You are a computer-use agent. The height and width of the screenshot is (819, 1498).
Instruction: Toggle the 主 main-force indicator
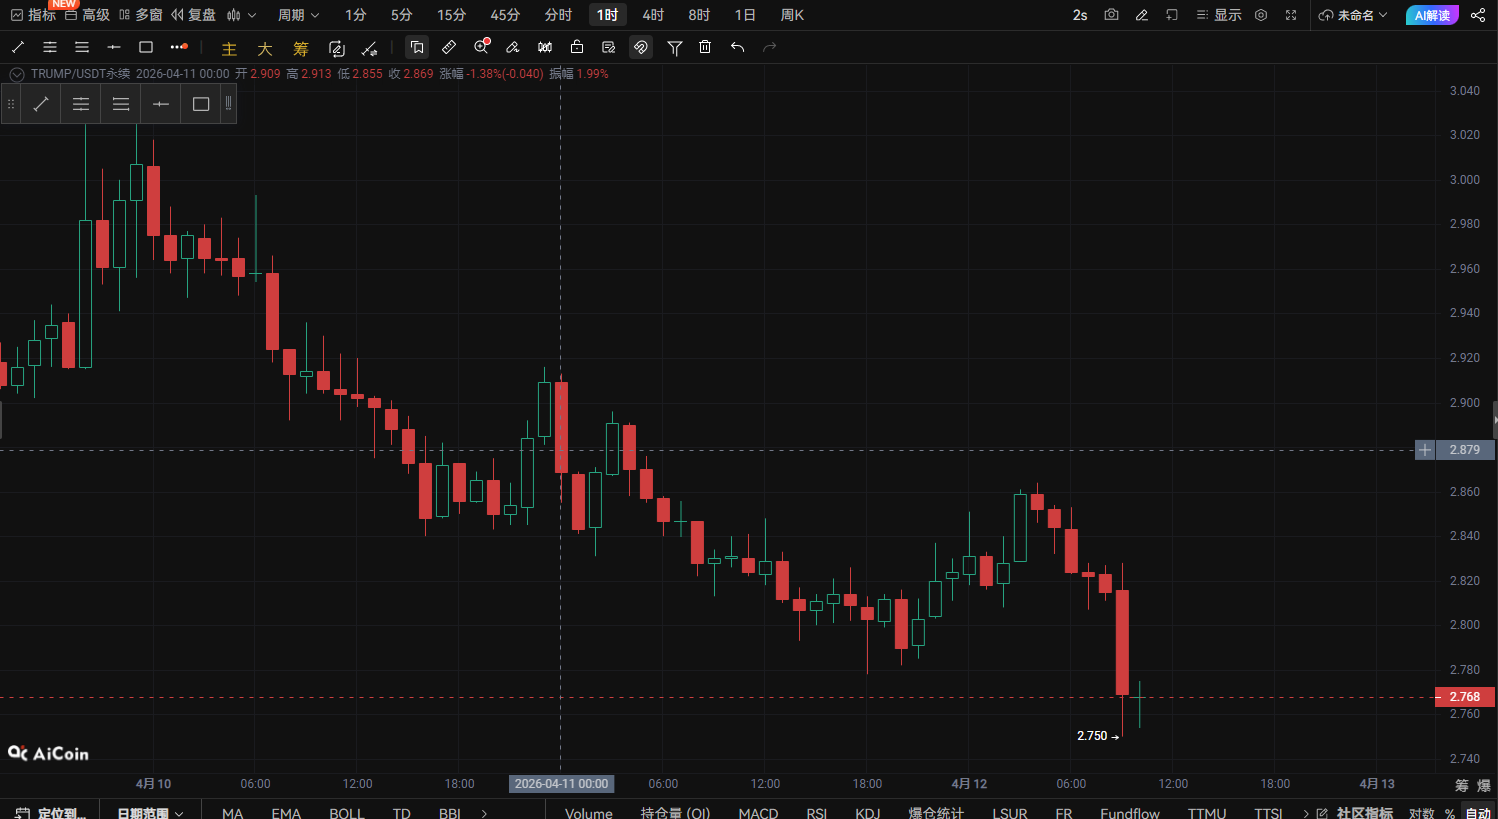[x=229, y=48]
